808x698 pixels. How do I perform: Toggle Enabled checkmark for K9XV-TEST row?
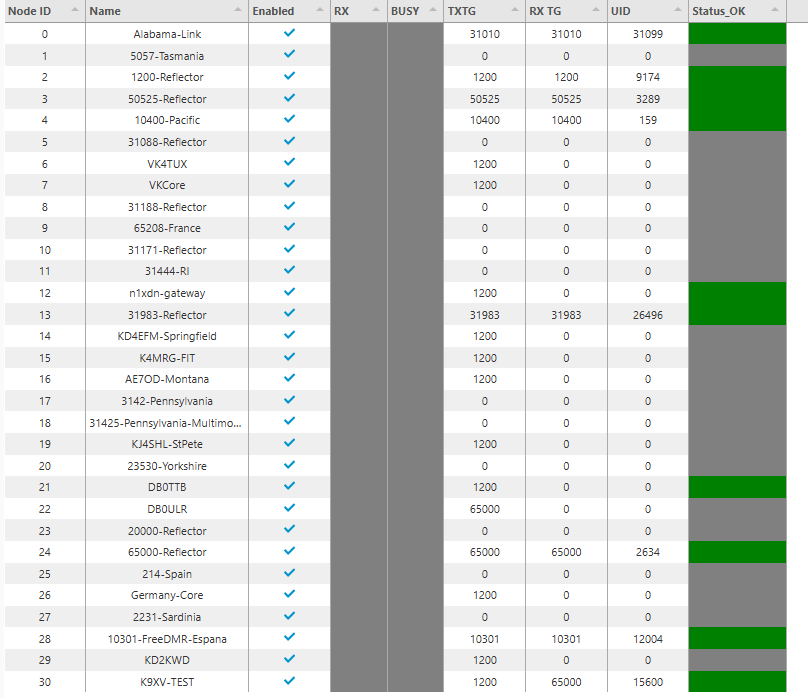(289, 681)
